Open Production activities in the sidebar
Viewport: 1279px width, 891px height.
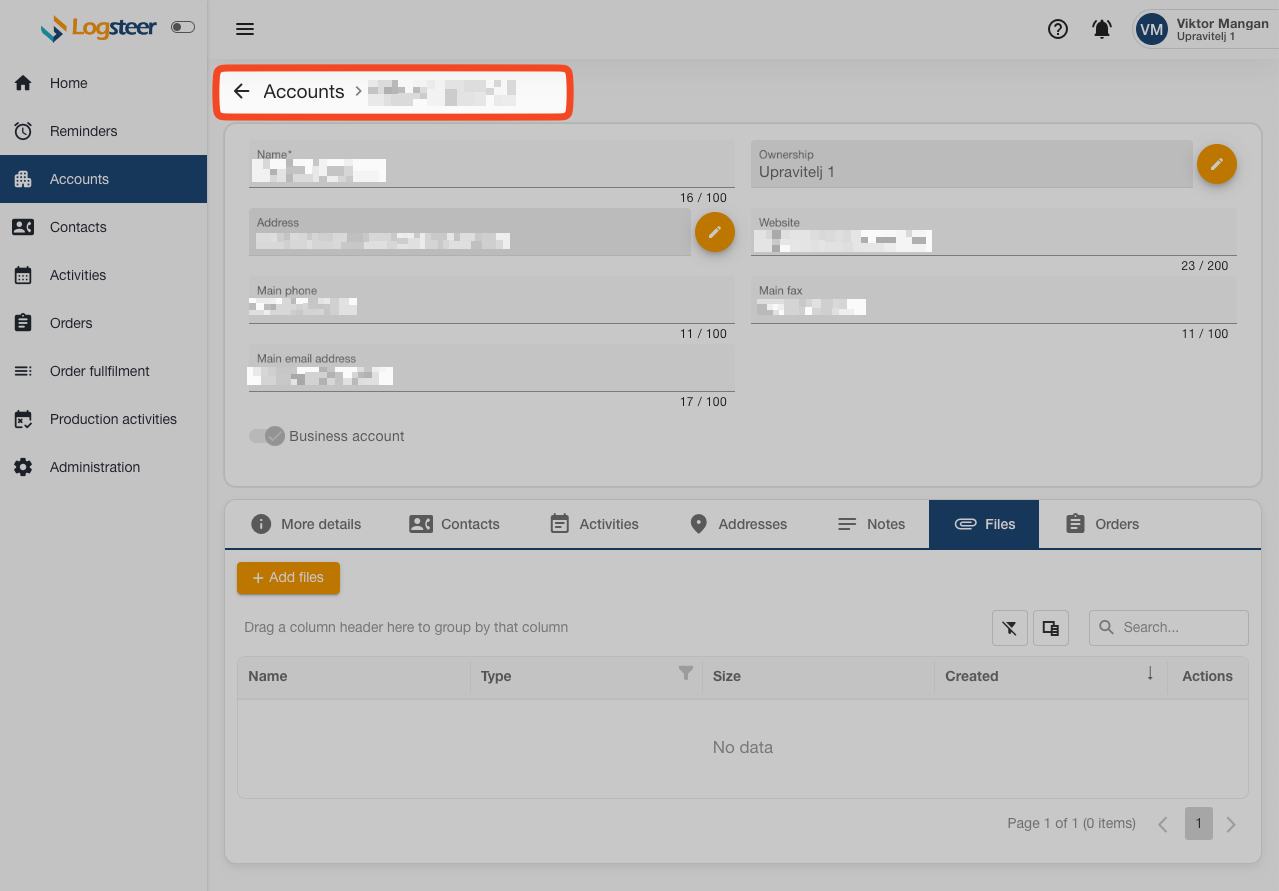tap(112, 419)
